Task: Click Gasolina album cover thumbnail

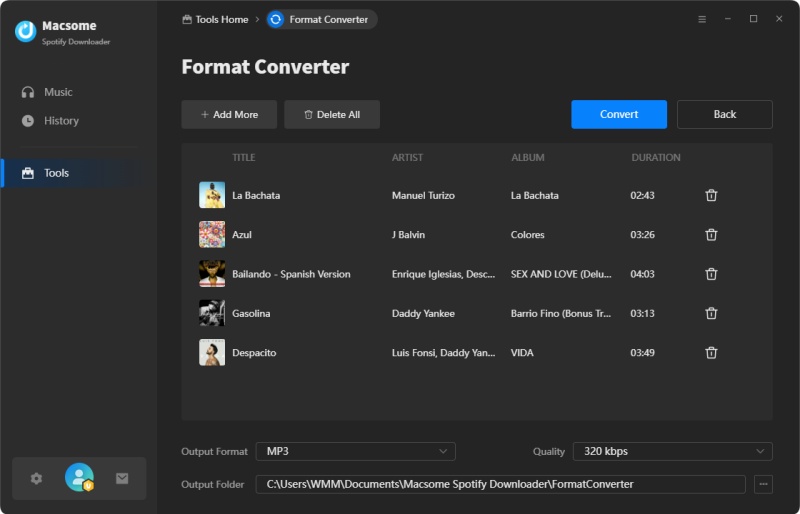Action: (x=212, y=313)
